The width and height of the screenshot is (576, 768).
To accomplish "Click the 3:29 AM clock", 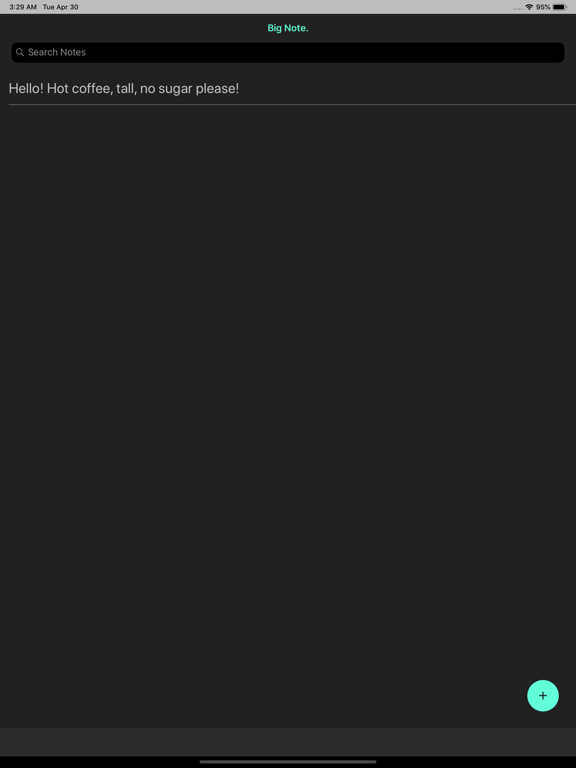I will (x=23, y=7).
